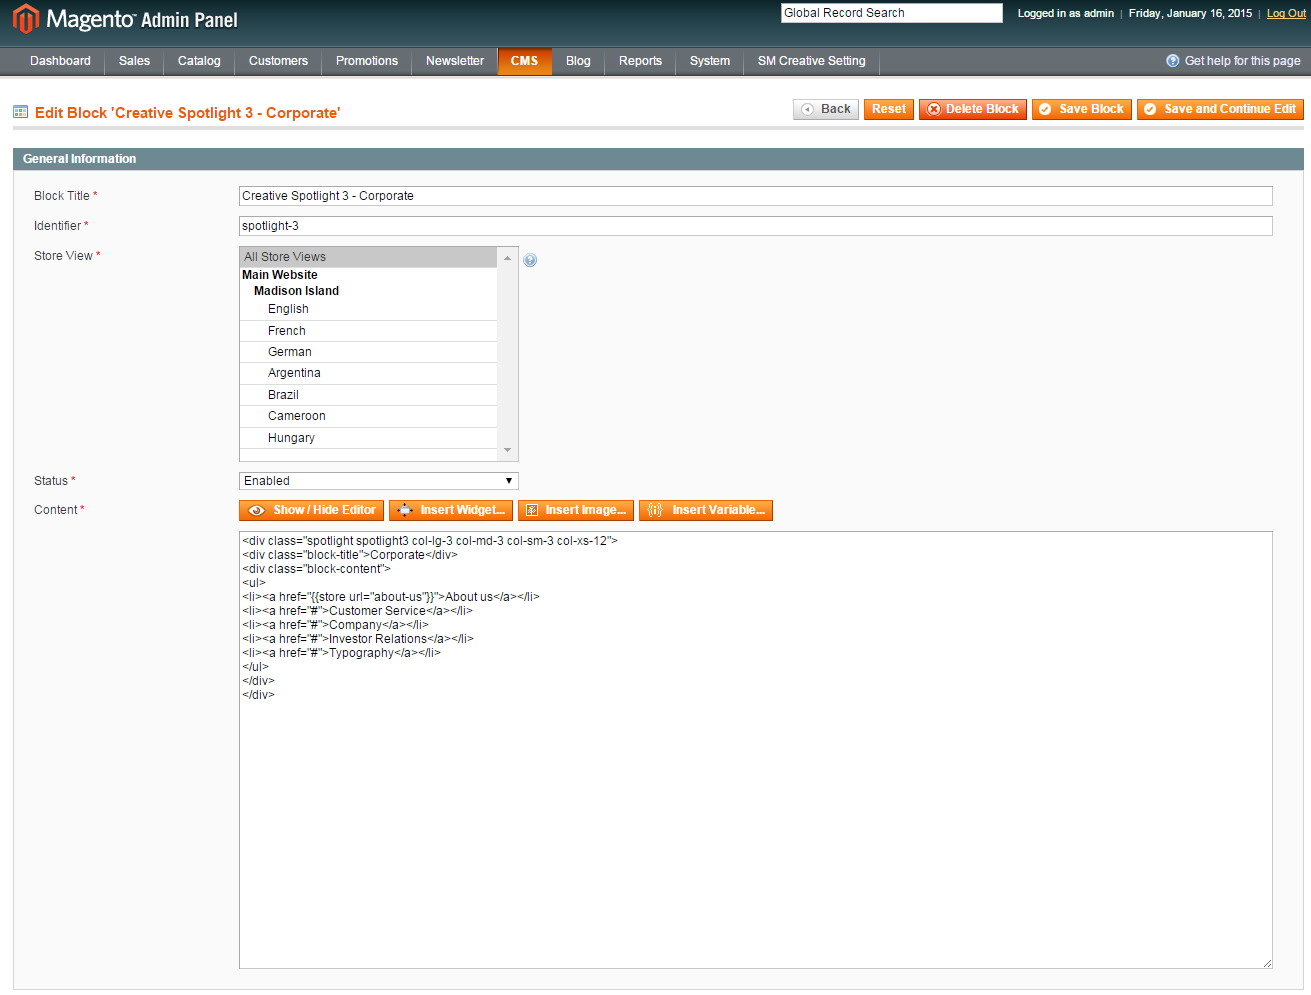Select the Brazil store view

(x=368, y=395)
